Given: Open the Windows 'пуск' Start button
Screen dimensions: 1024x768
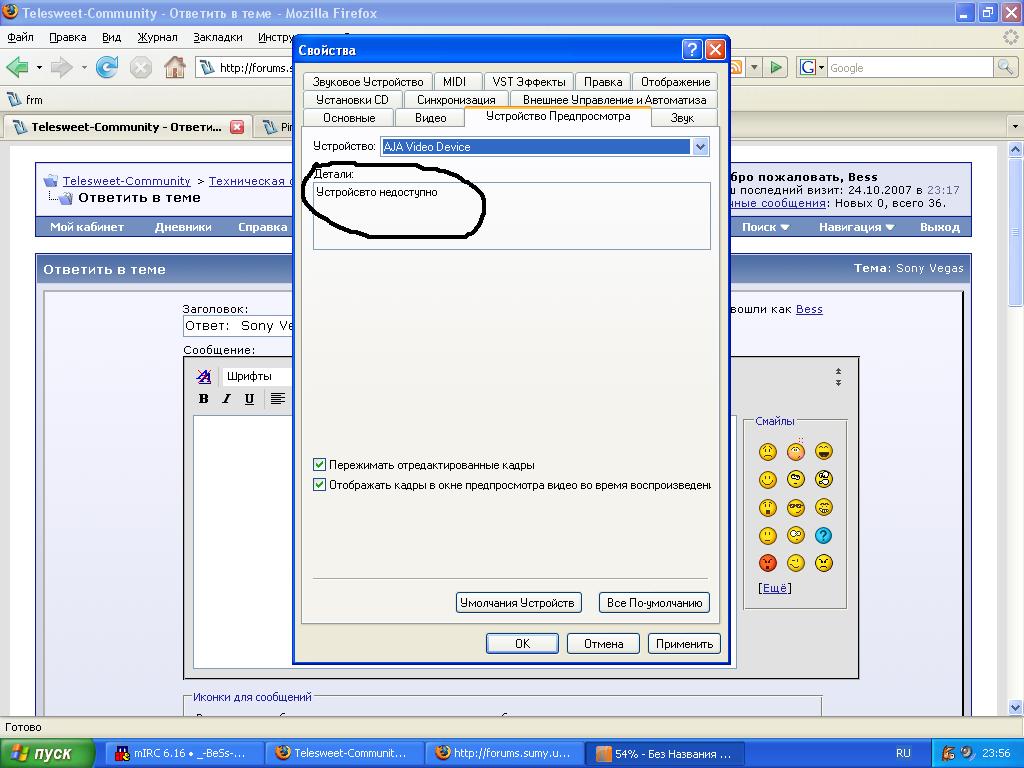Looking at the screenshot, I should click(47, 753).
